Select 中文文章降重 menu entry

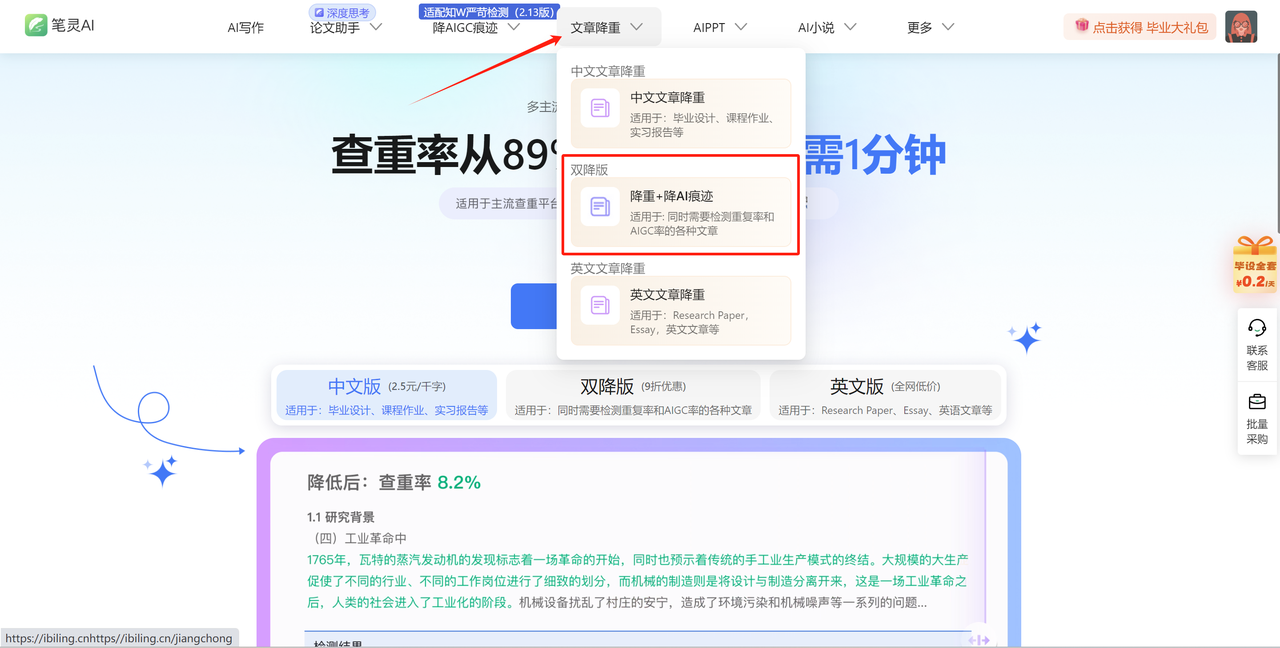click(681, 114)
